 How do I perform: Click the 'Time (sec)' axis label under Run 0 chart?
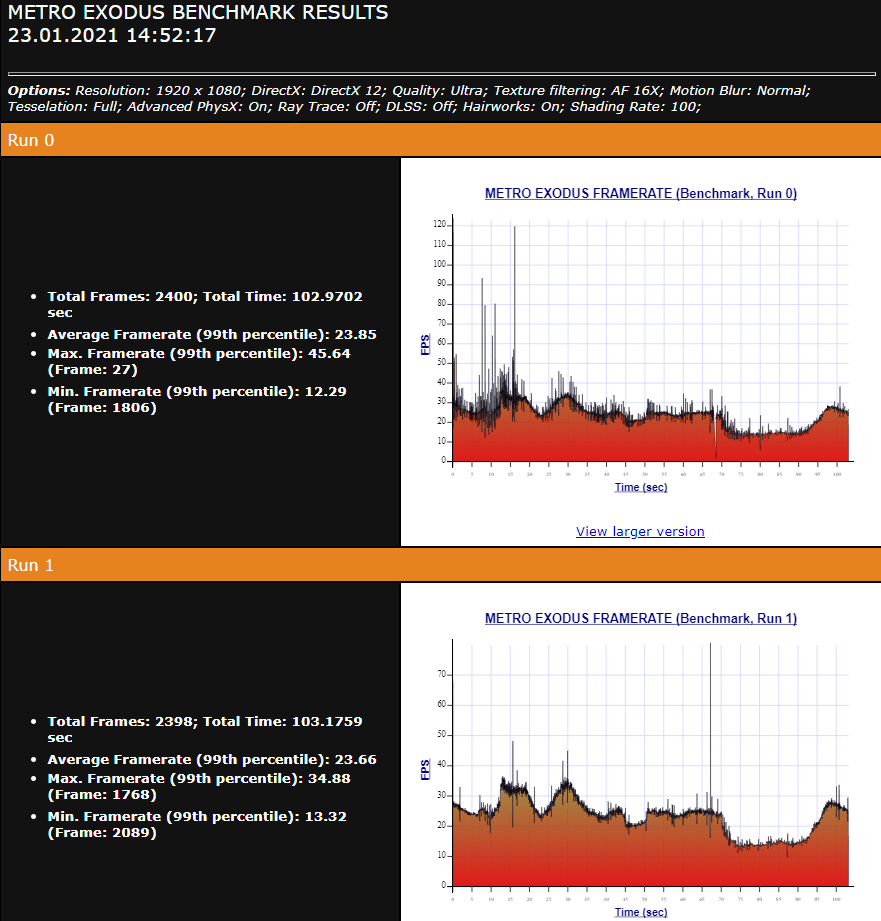pyautogui.click(x=641, y=487)
